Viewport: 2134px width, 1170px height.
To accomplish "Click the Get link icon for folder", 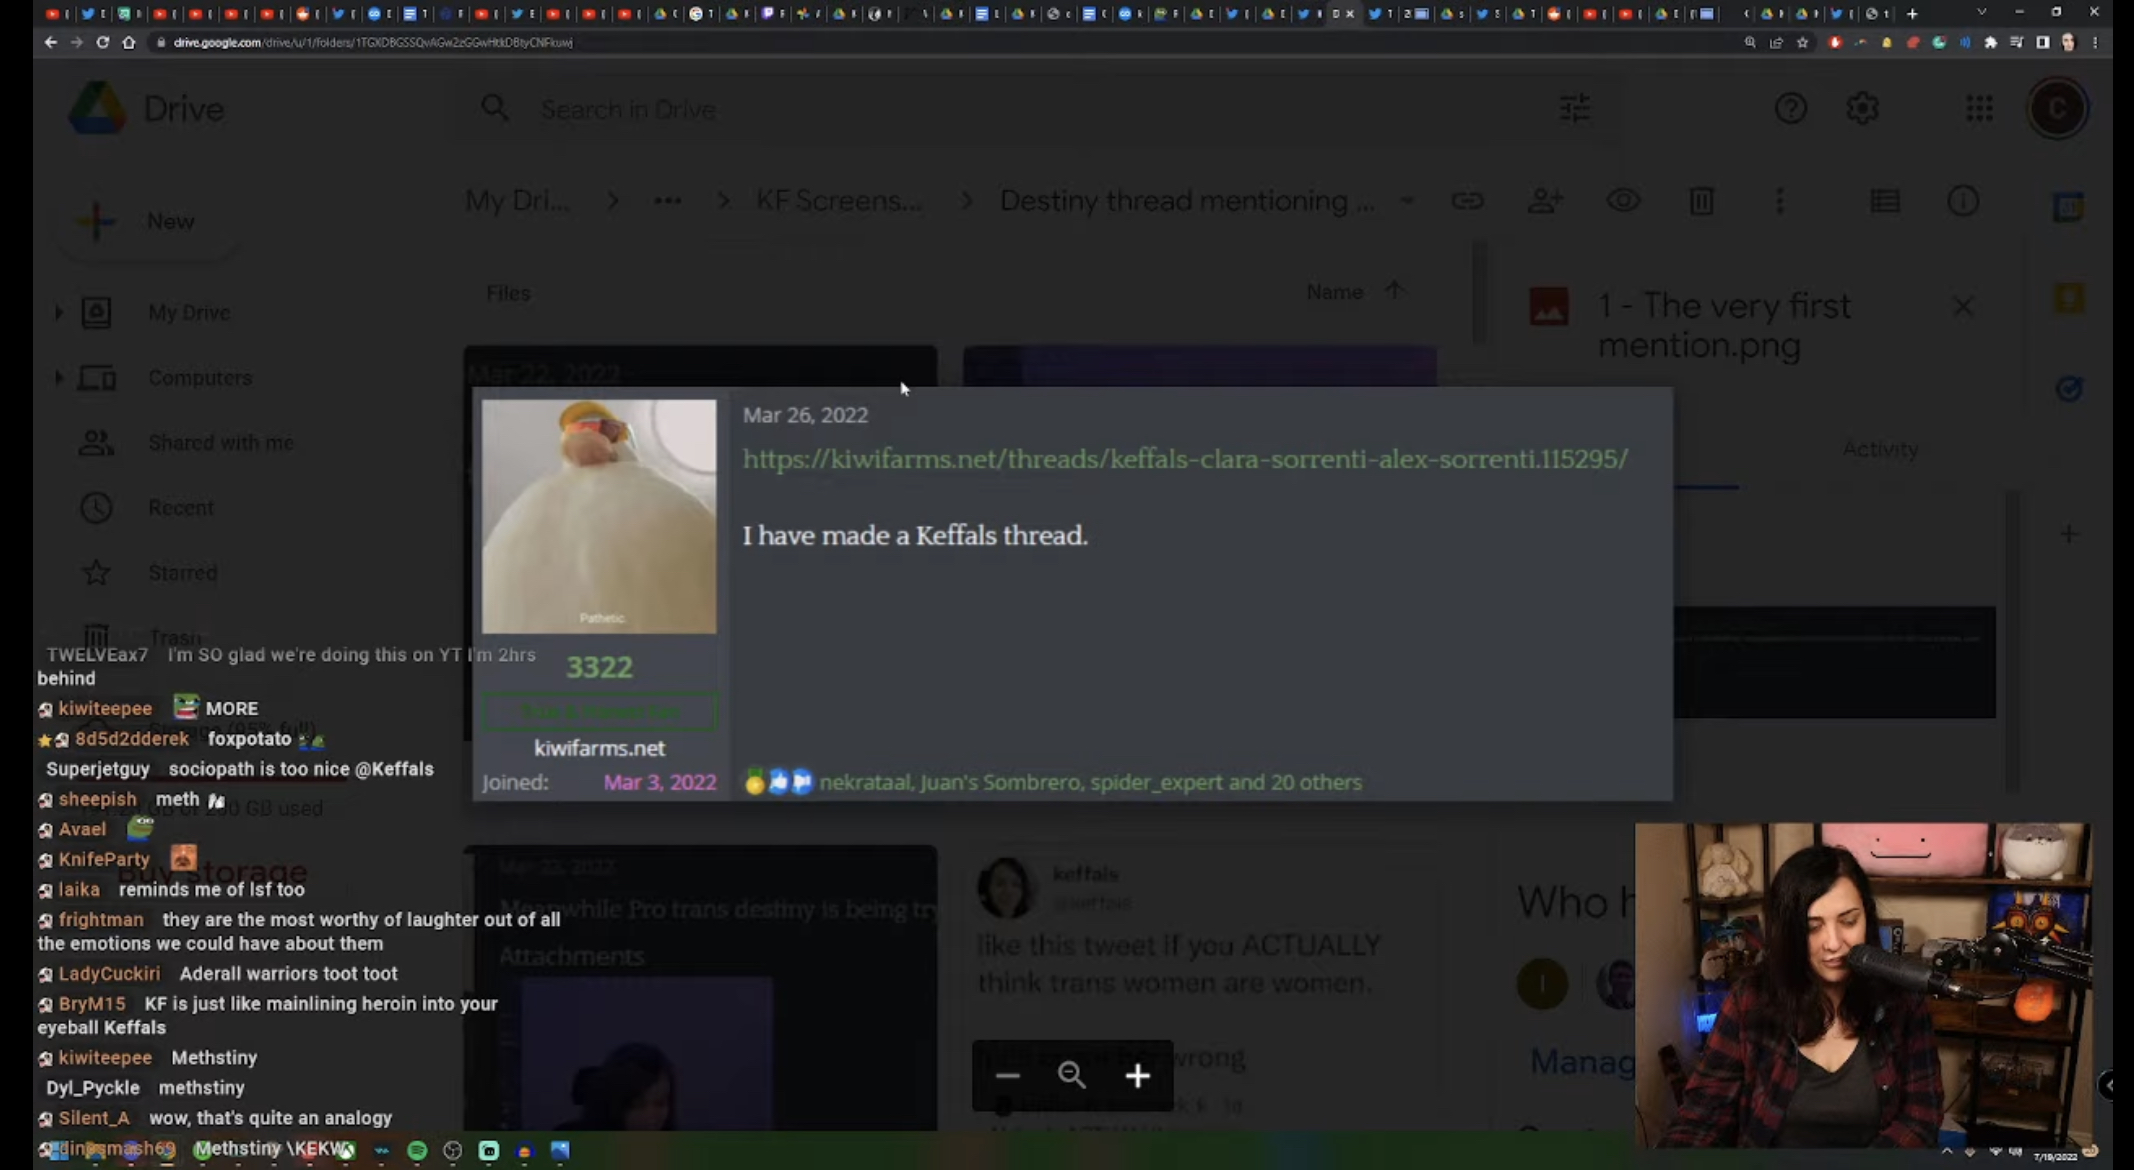I will click(x=1467, y=201).
